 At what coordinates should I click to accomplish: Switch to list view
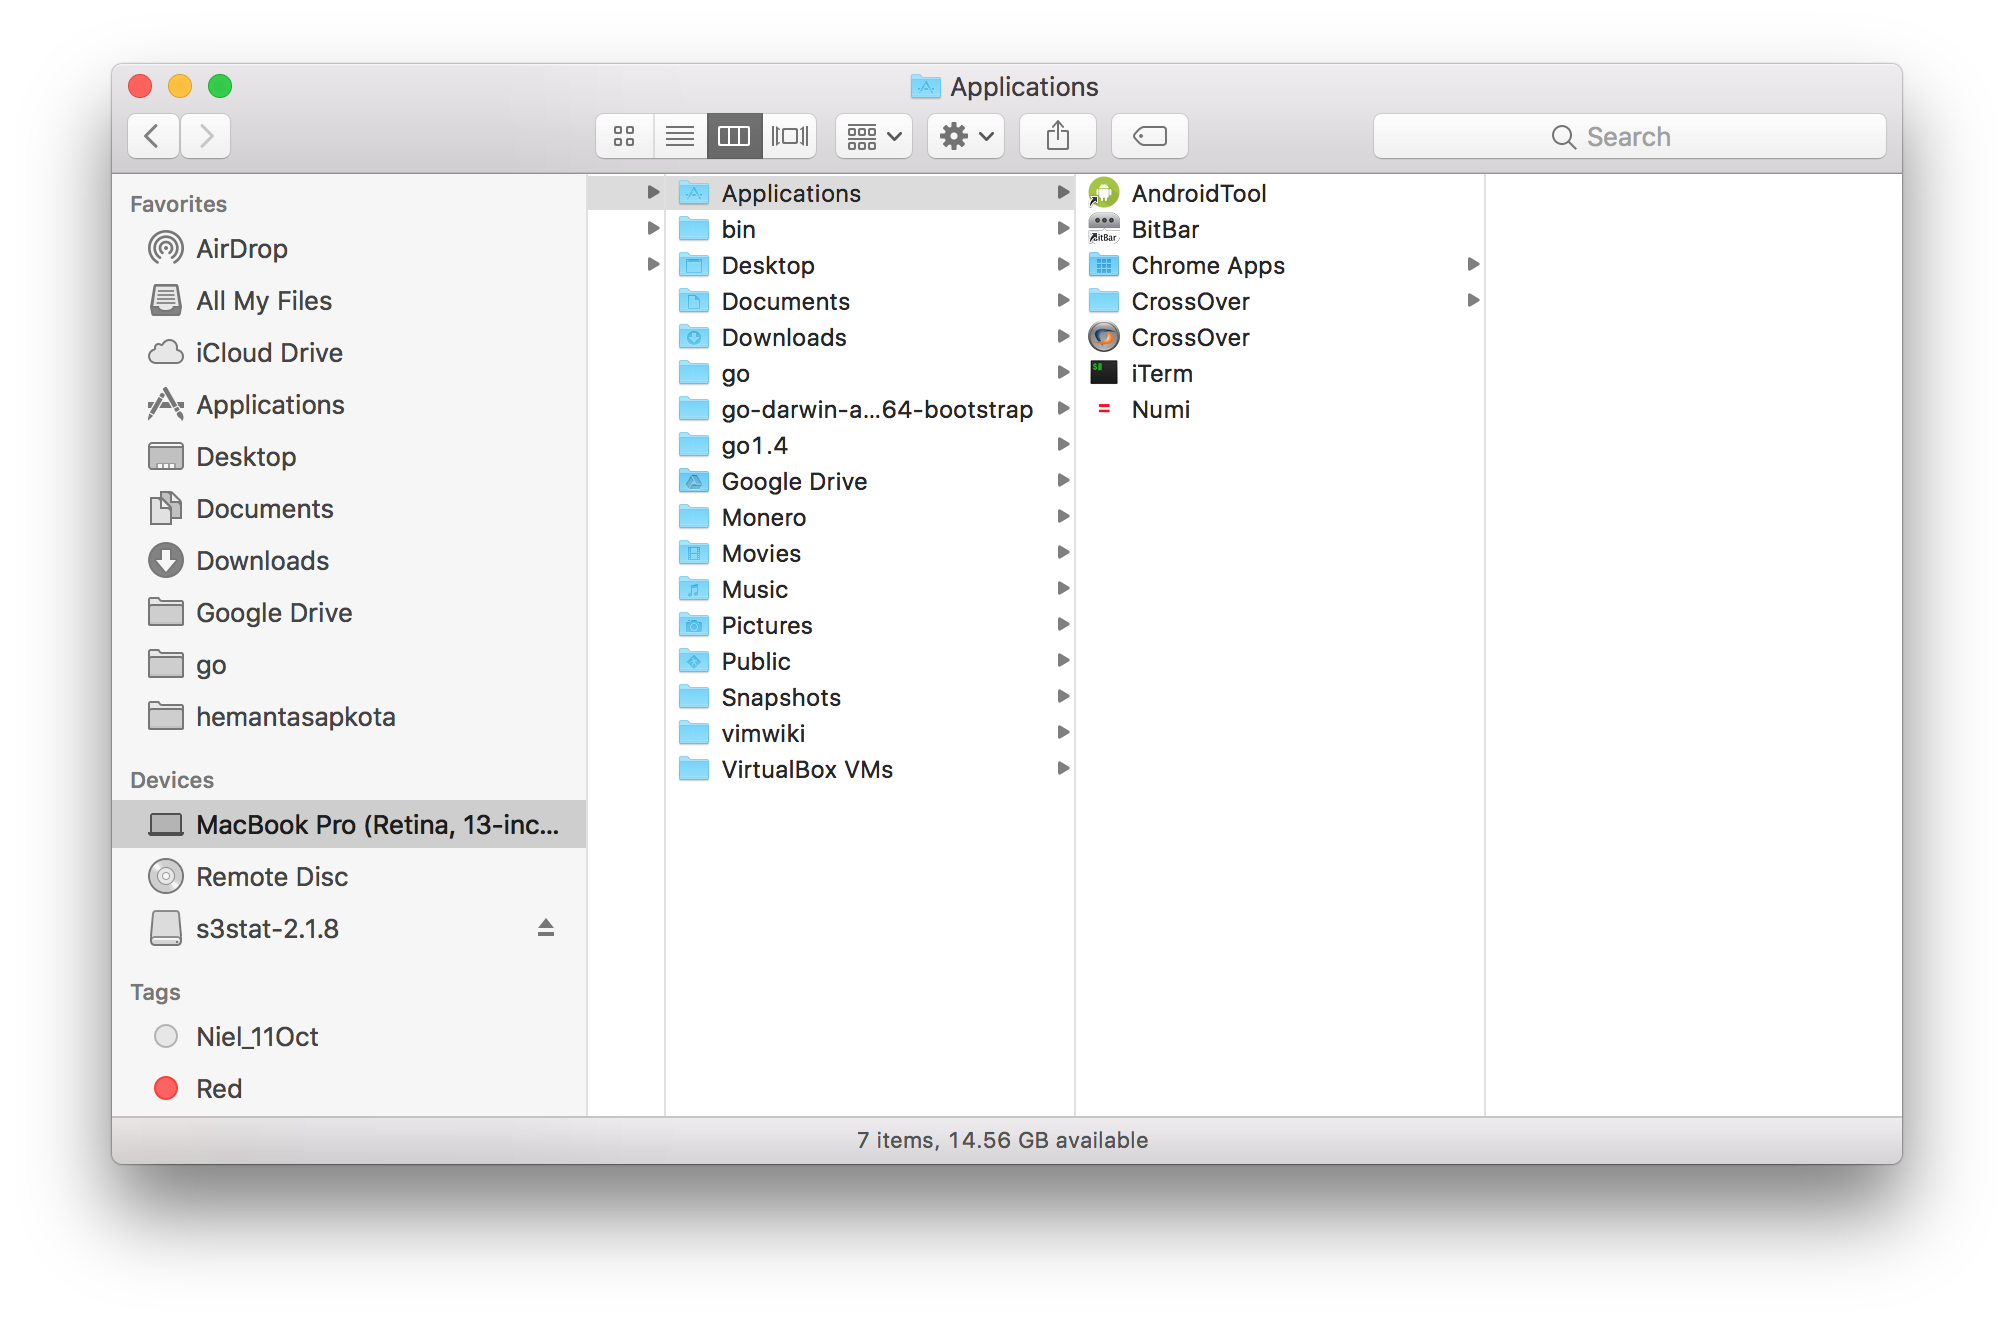[680, 136]
